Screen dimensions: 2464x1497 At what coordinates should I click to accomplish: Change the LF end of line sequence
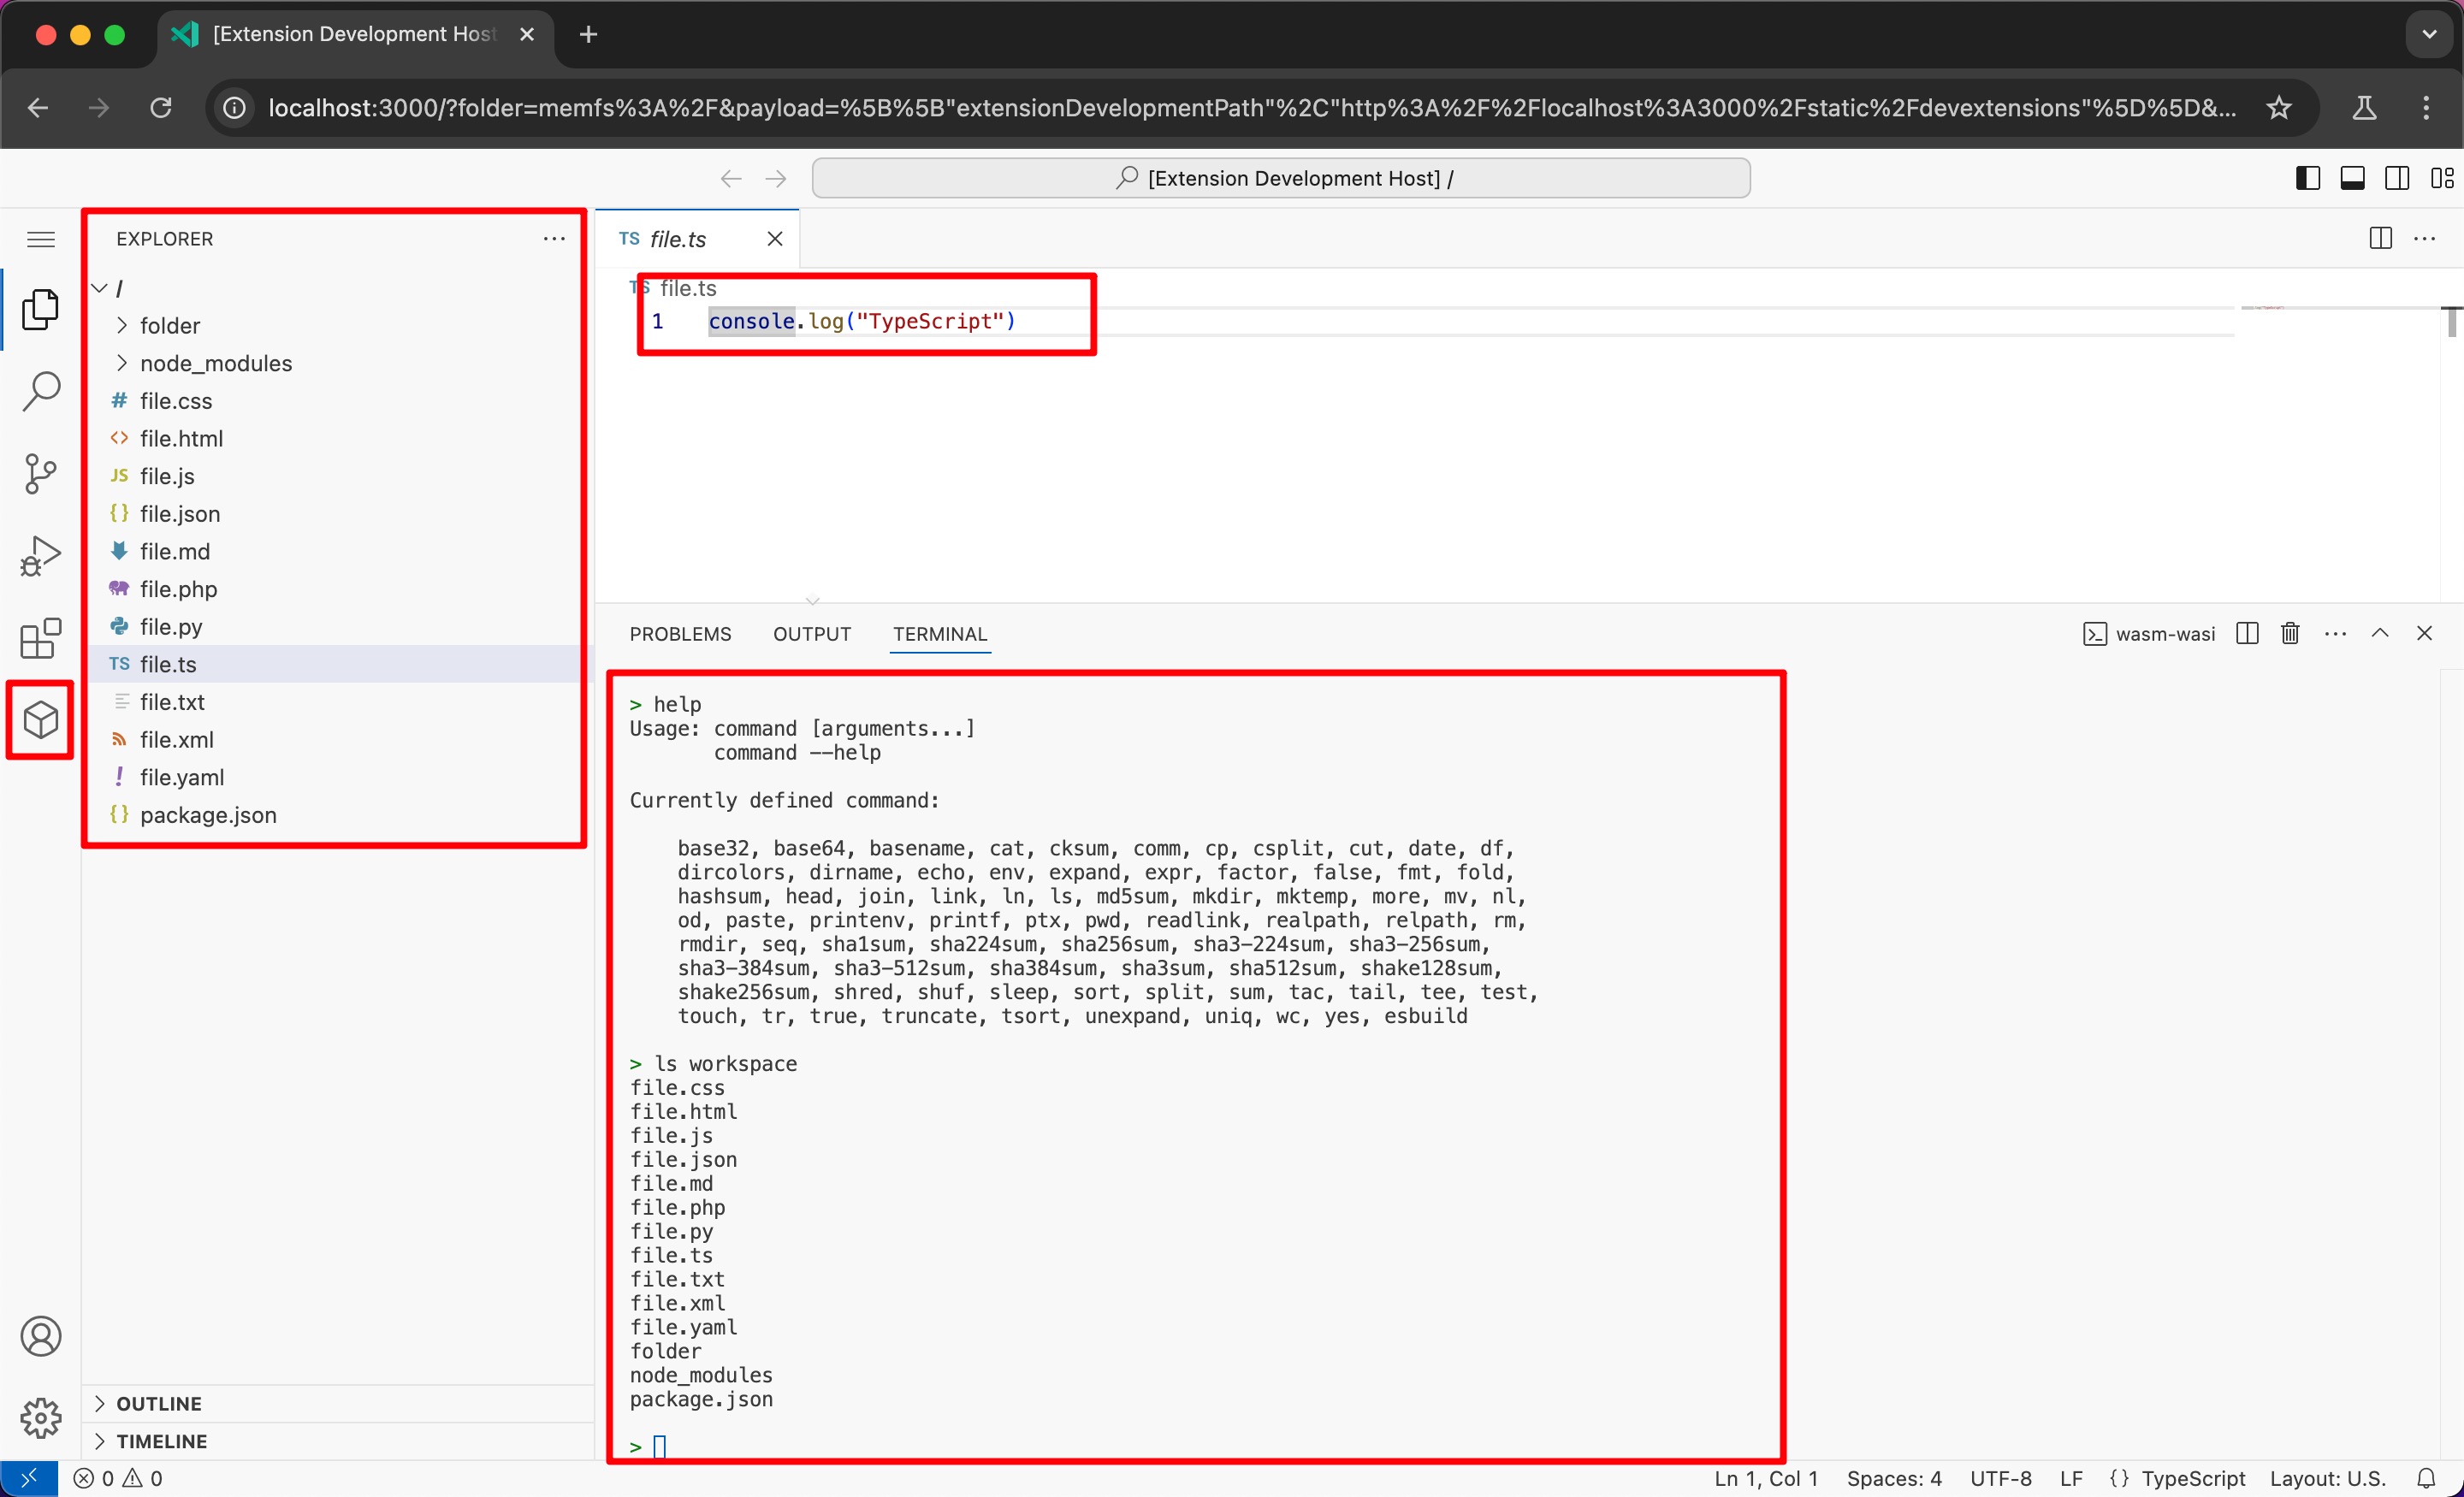coord(2071,1478)
